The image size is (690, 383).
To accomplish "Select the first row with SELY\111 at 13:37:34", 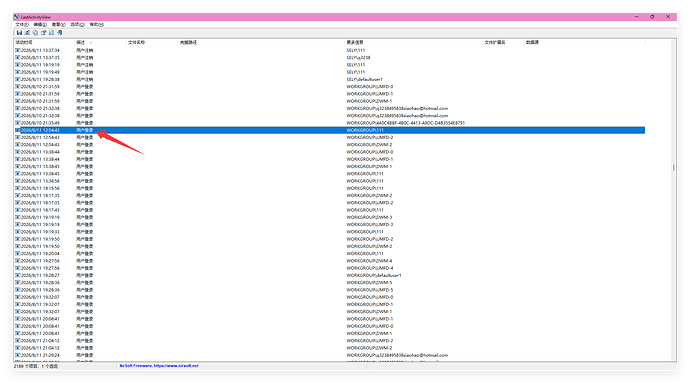I will point(330,50).
